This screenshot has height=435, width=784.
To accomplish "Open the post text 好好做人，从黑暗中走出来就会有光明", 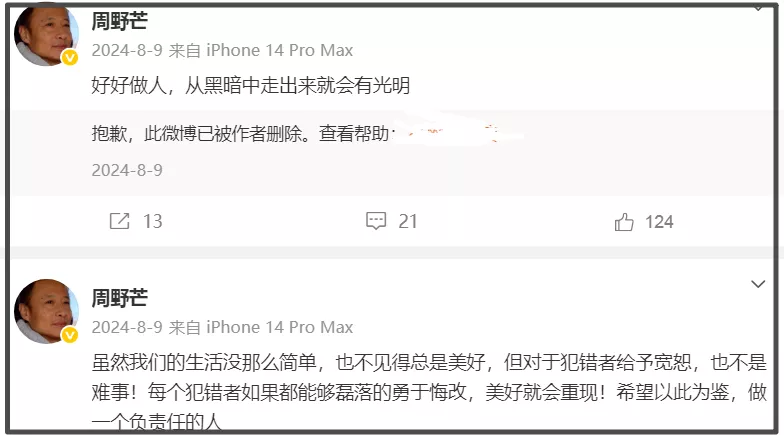I will tap(250, 85).
